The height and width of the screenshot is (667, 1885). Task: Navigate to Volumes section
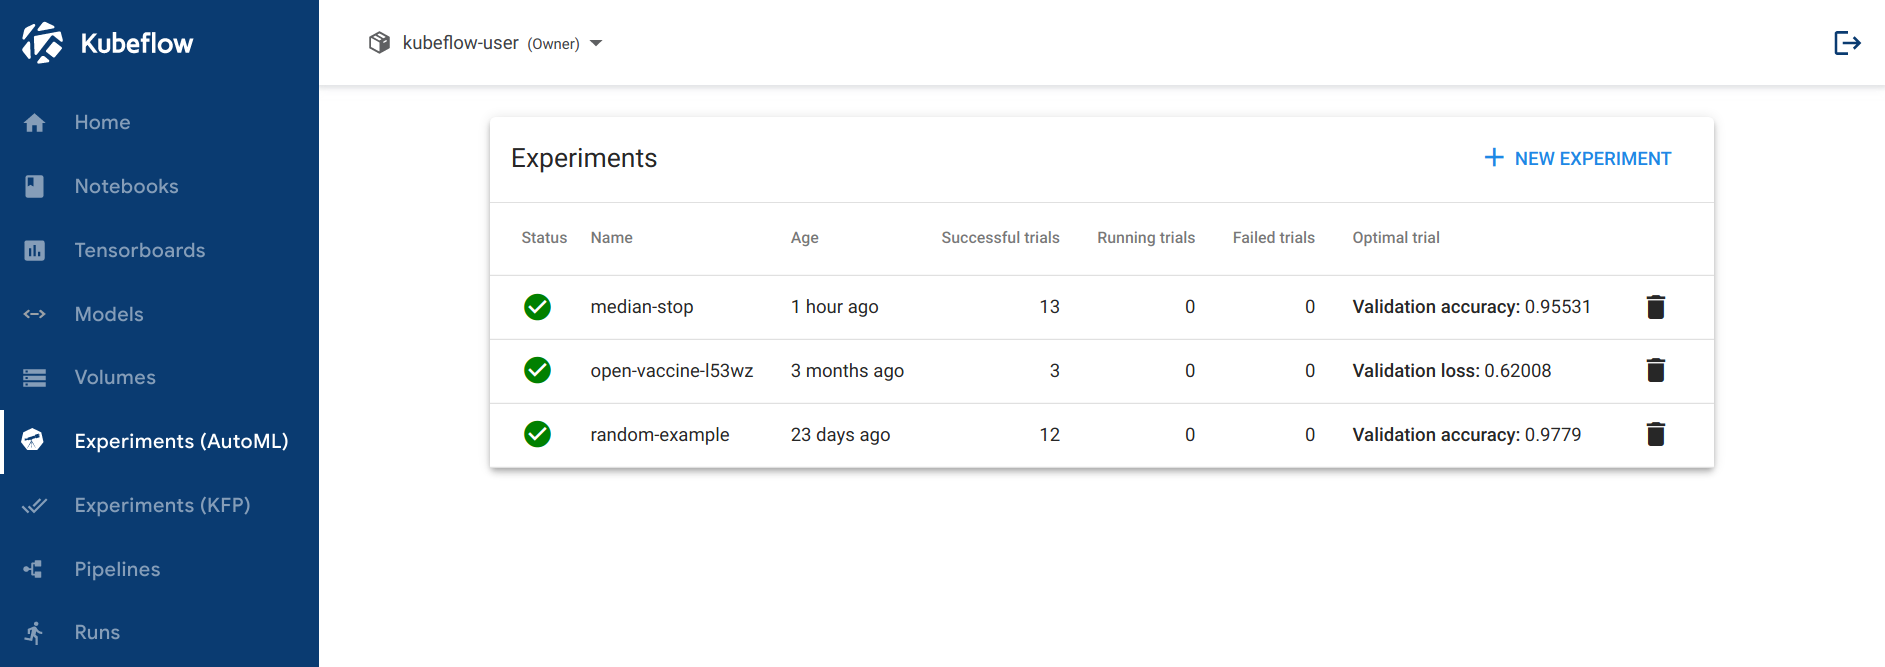tap(115, 378)
